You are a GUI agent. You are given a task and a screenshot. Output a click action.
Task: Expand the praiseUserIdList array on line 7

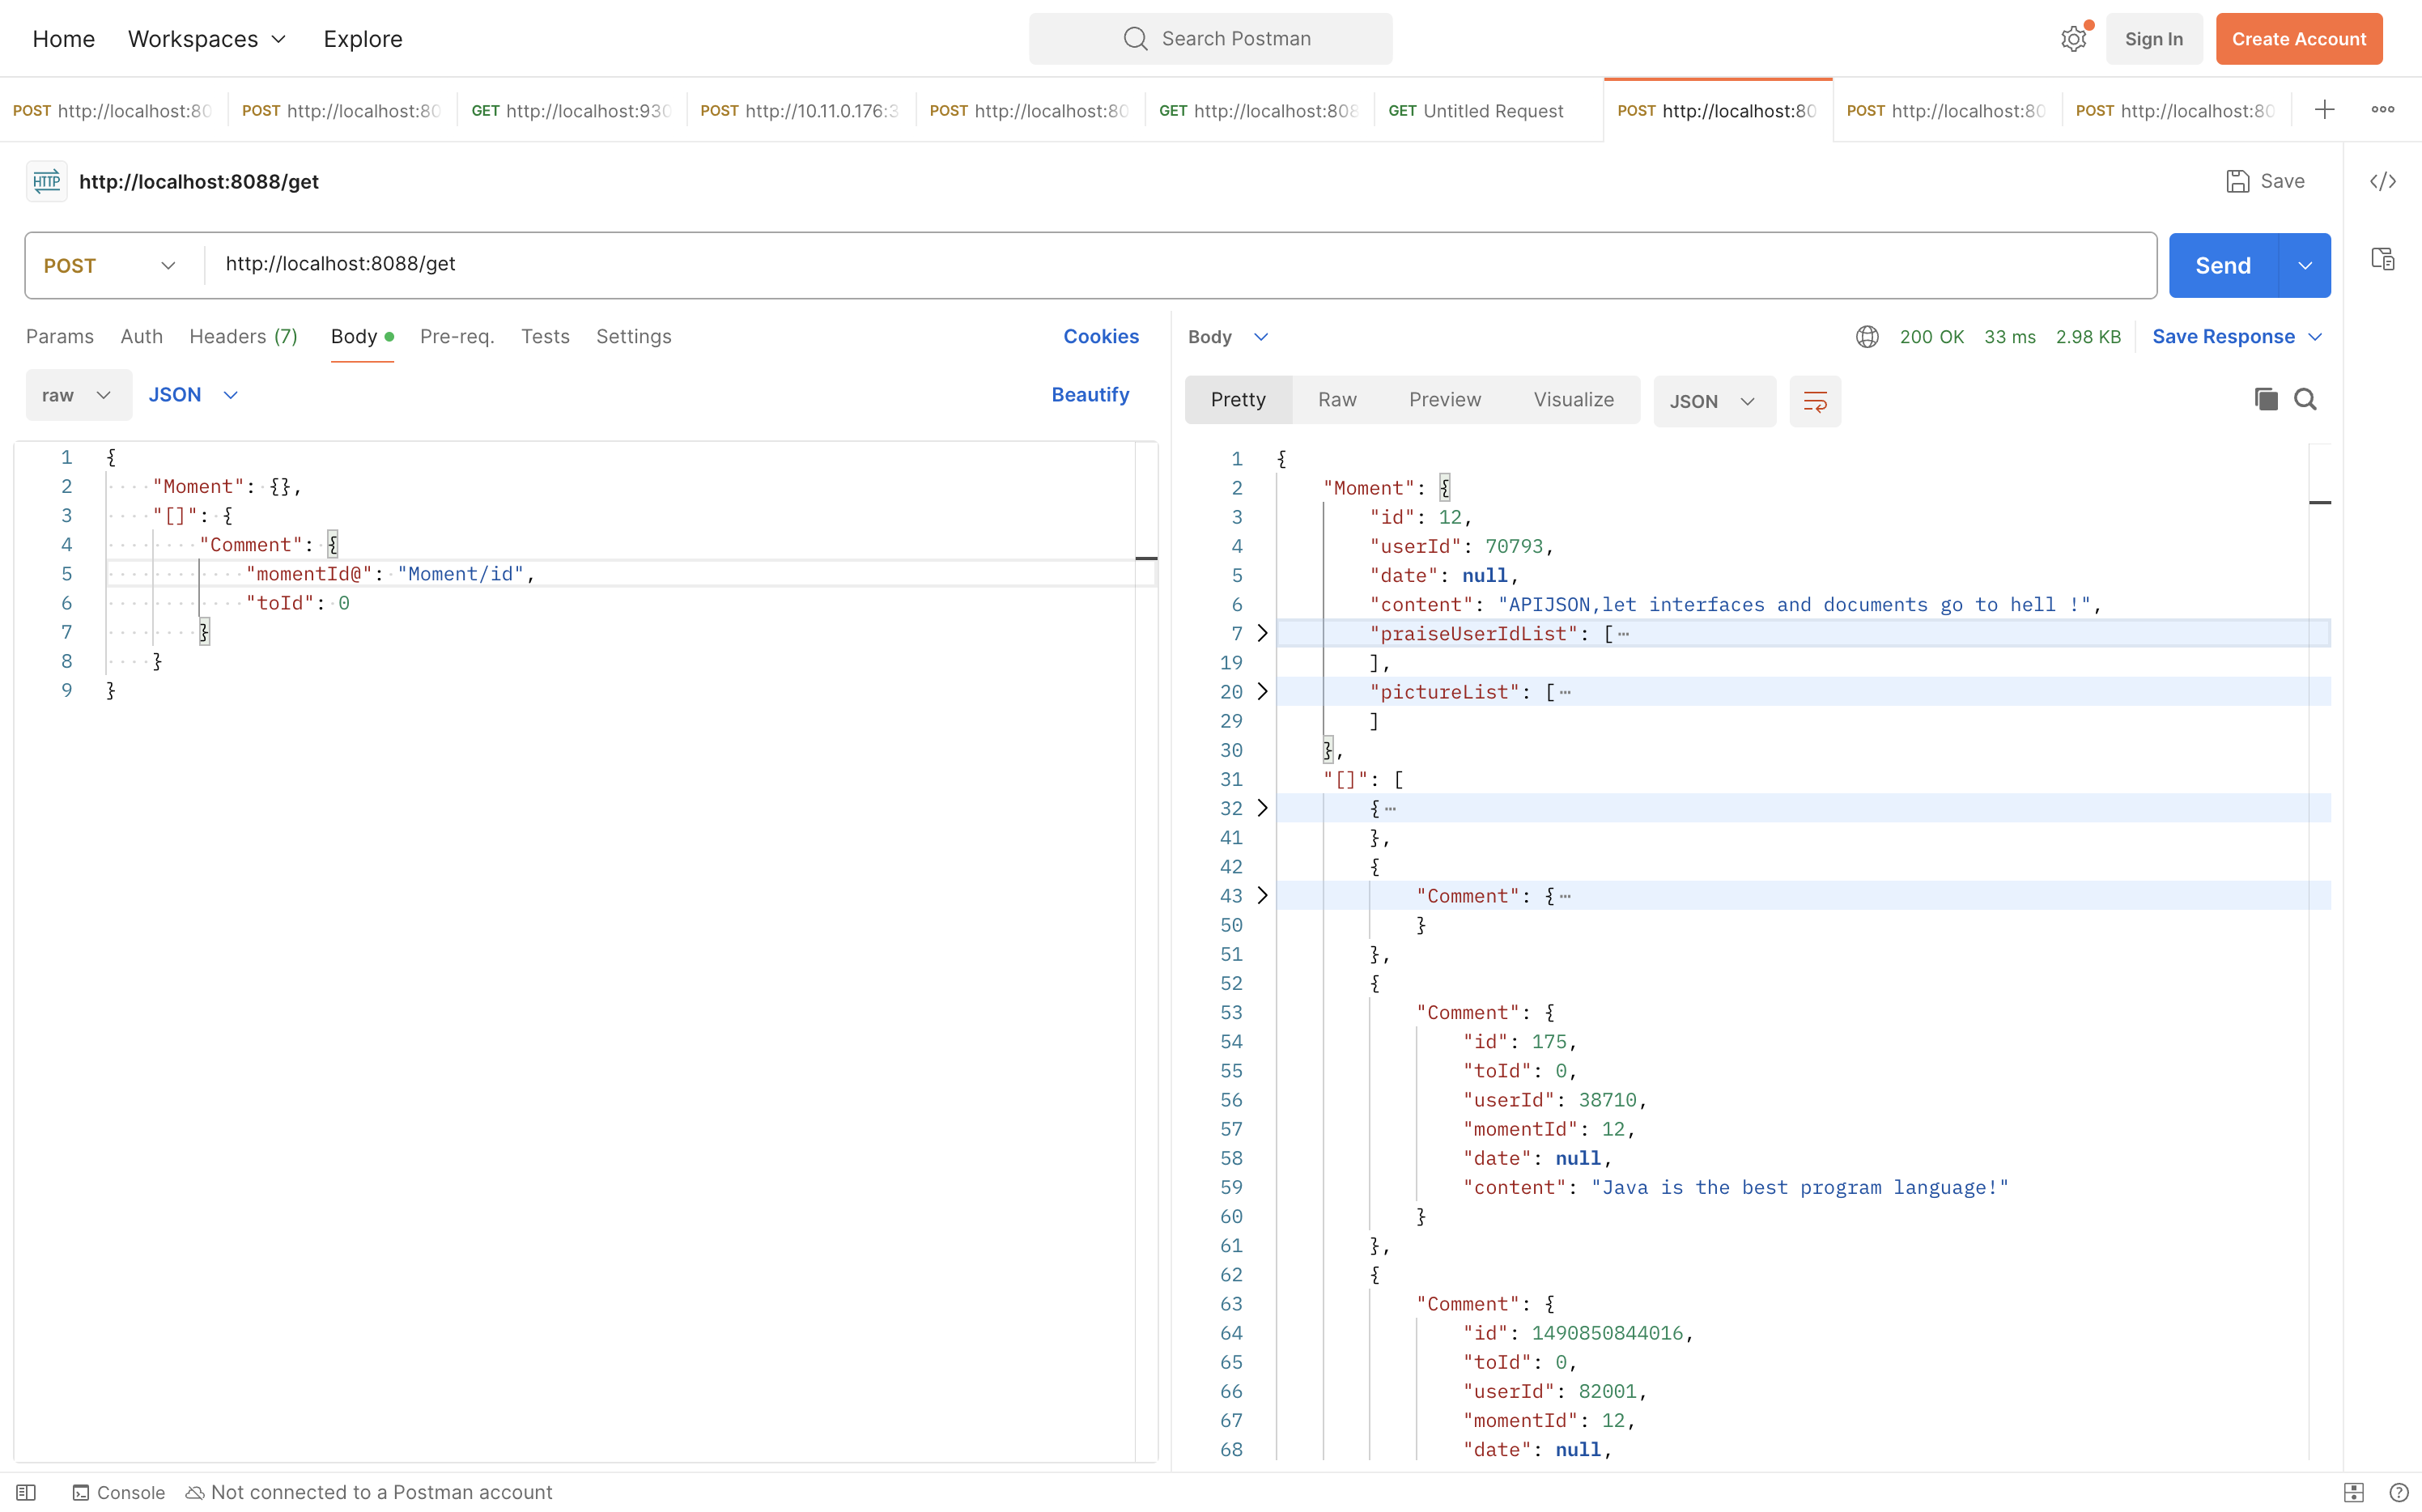tap(1262, 633)
